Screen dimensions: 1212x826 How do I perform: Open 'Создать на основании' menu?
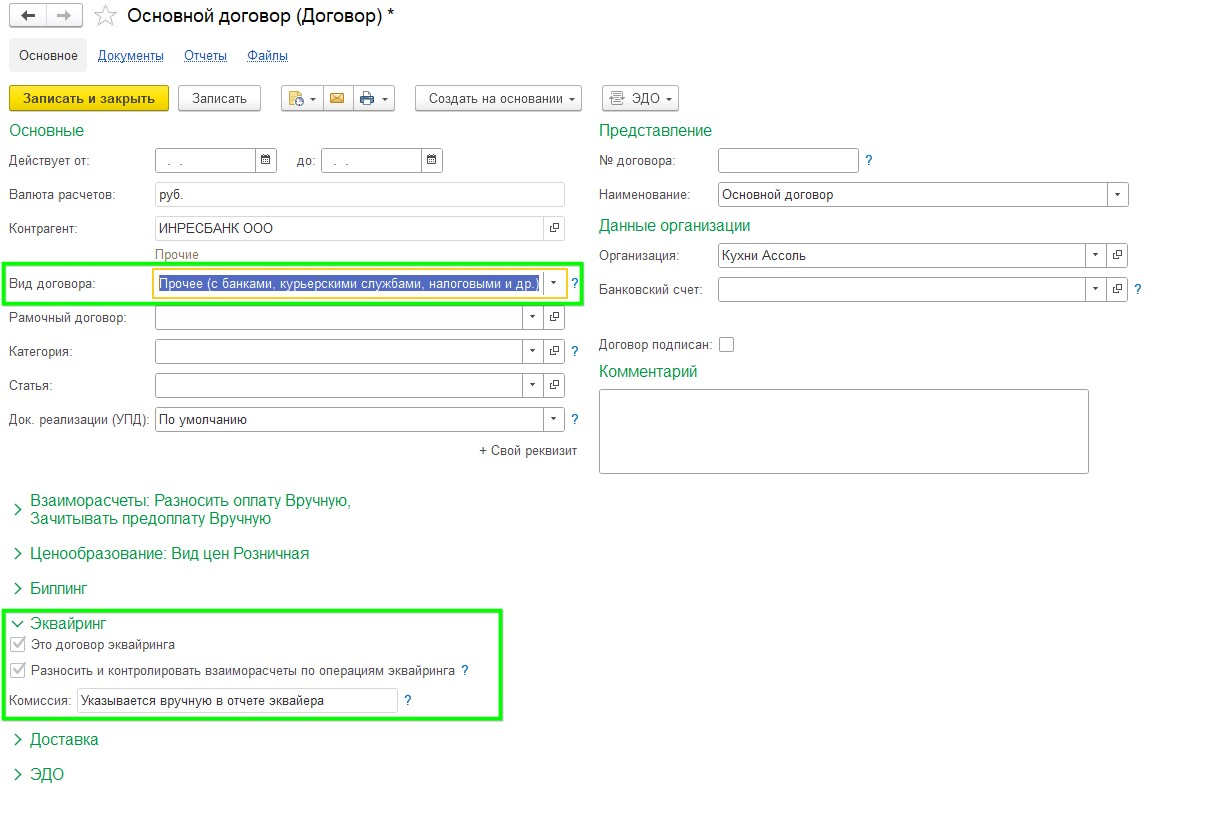click(499, 99)
